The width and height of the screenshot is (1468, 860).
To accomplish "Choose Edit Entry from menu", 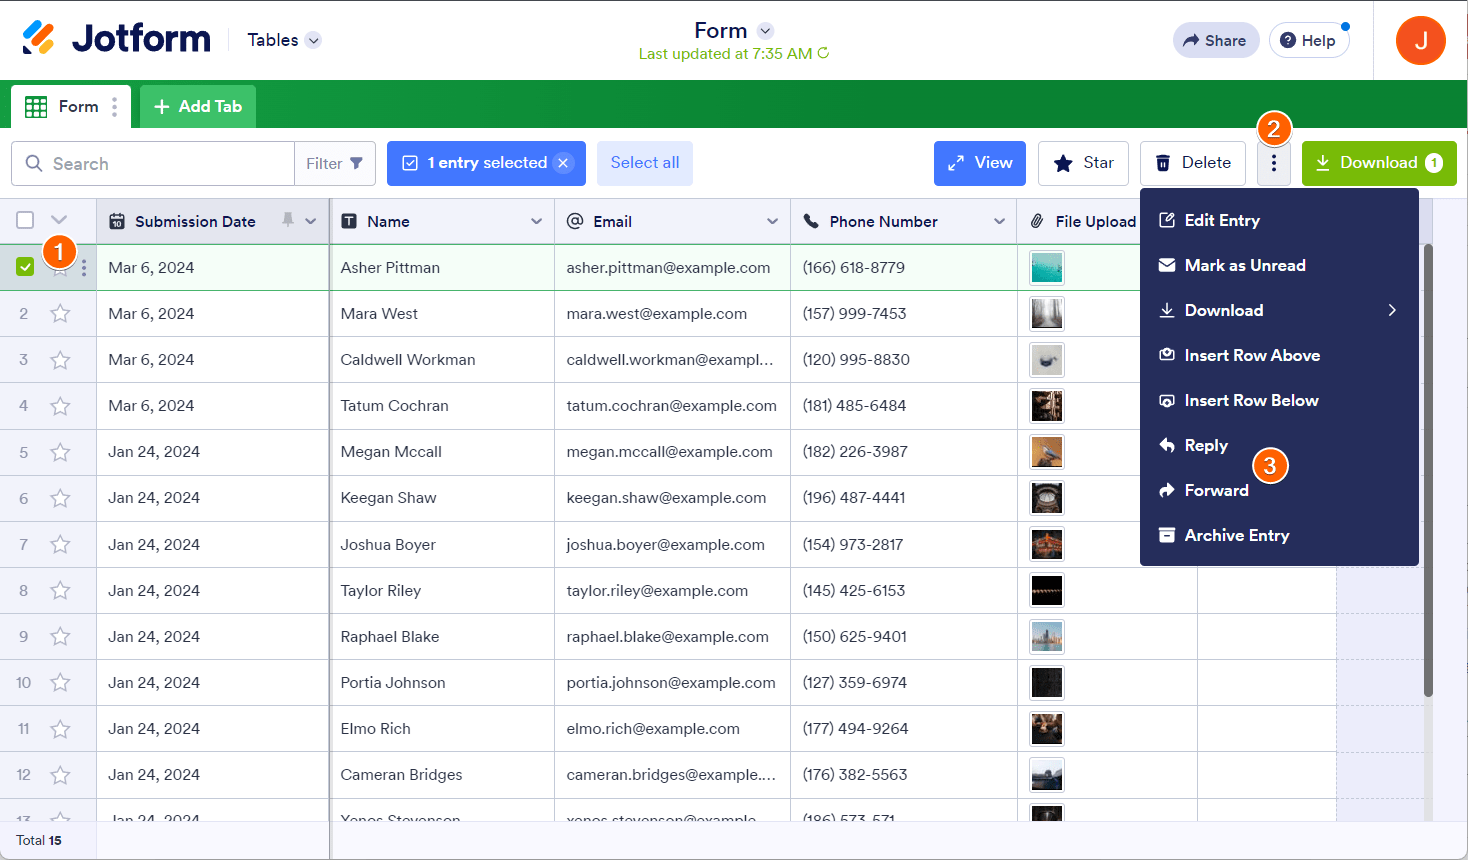I will (1279, 220).
